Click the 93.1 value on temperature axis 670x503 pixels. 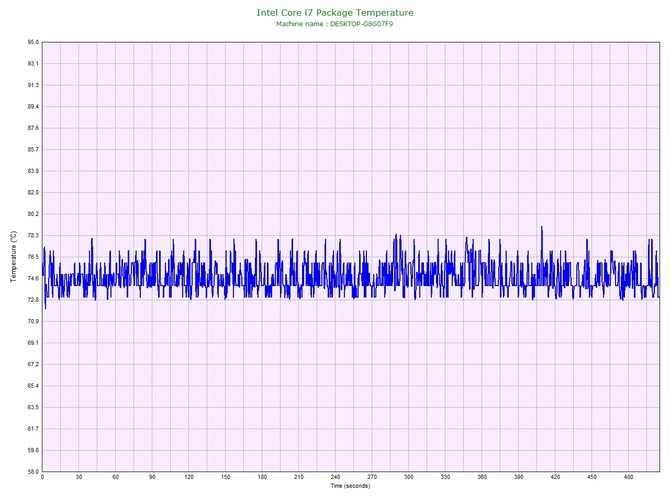[33, 64]
